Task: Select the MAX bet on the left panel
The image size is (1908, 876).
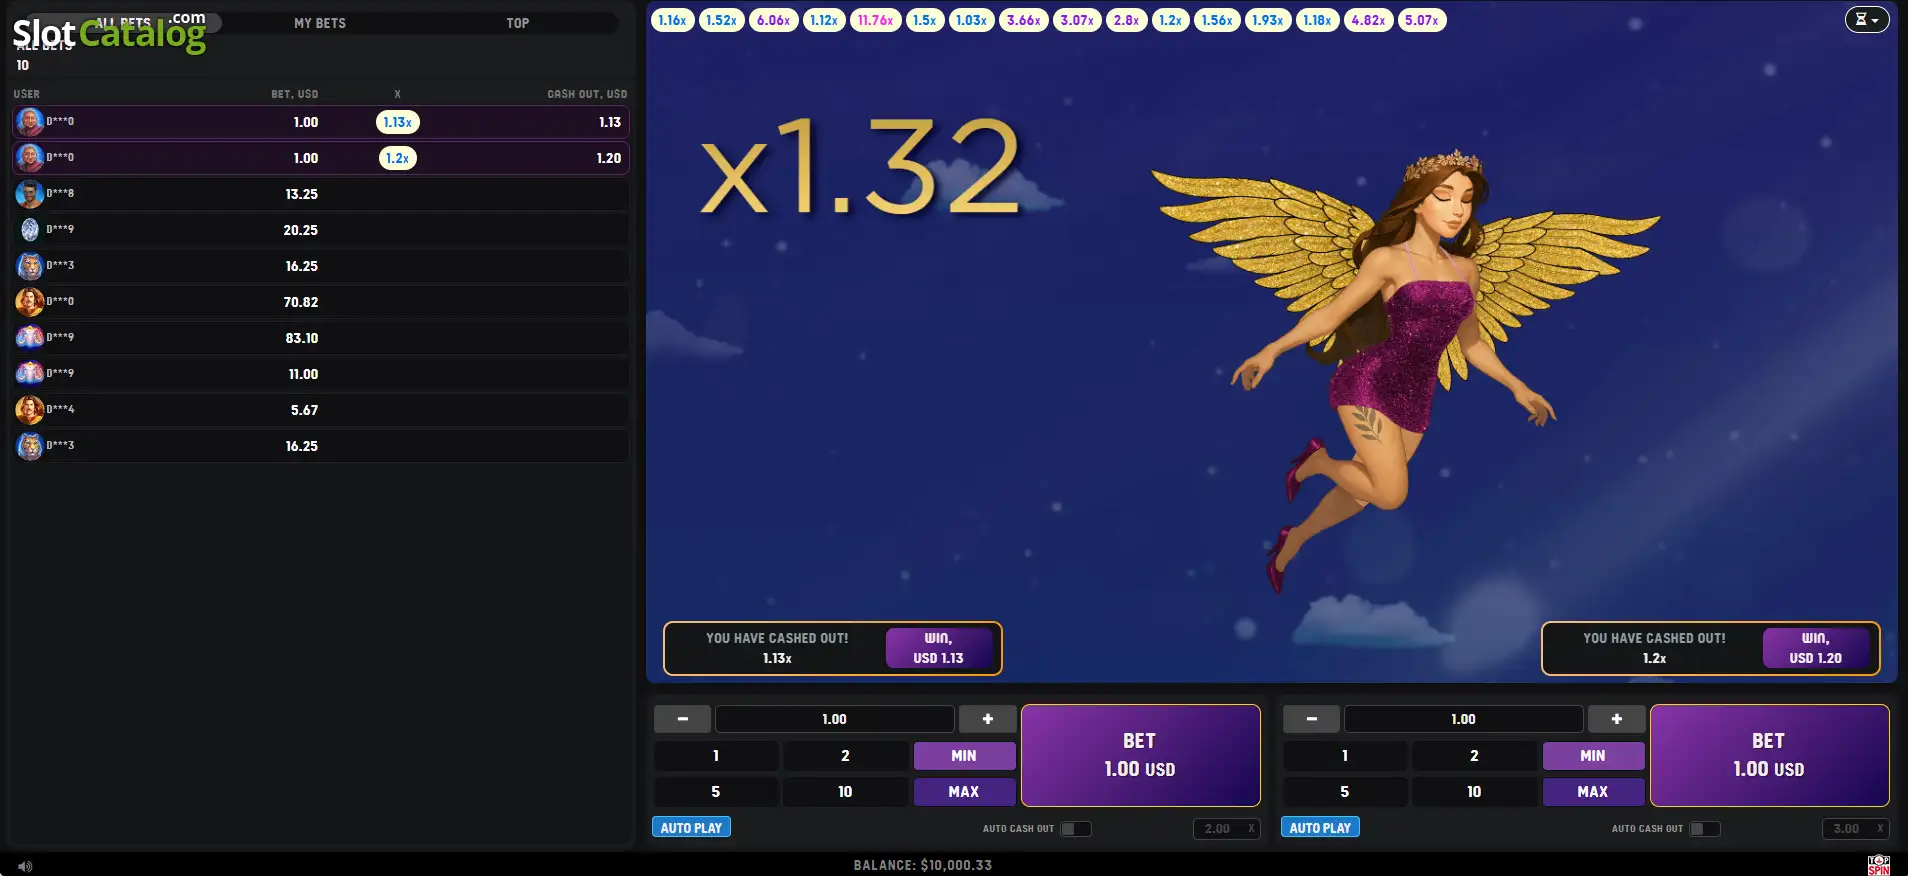Action: (x=964, y=792)
